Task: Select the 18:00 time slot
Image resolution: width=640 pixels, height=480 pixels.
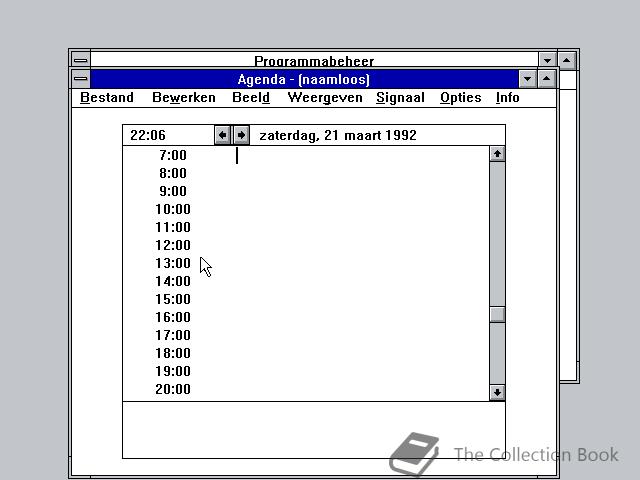Action: (x=173, y=353)
